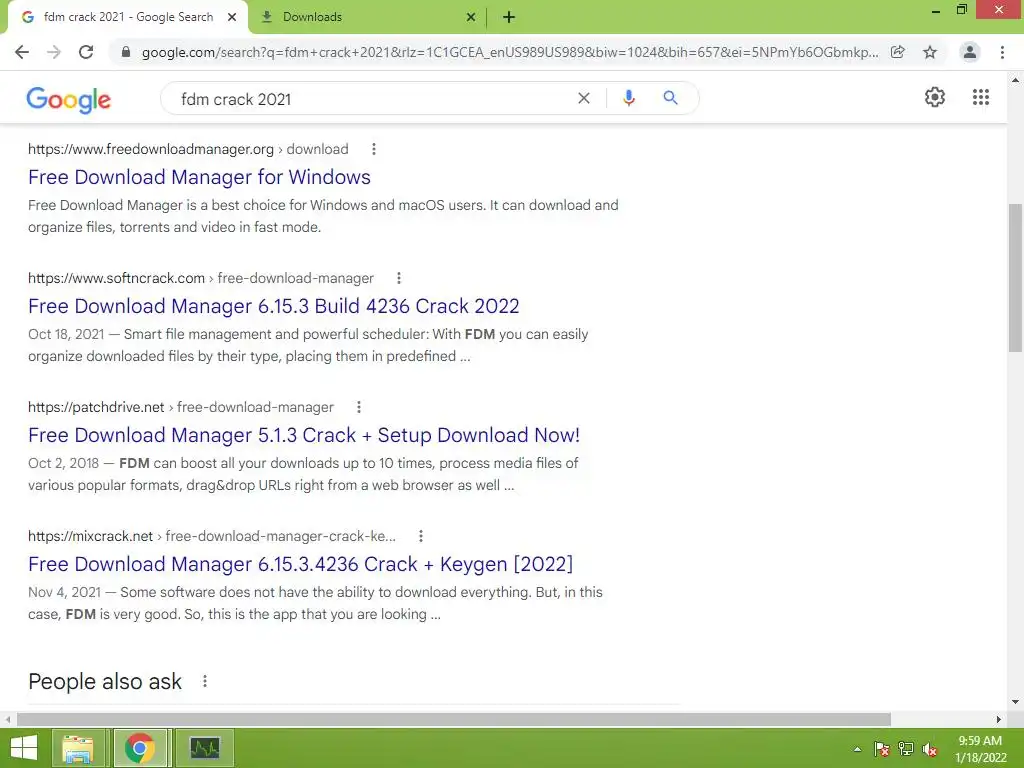The image size is (1024, 768).
Task: Focus the browser address bar
Action: tap(509, 52)
